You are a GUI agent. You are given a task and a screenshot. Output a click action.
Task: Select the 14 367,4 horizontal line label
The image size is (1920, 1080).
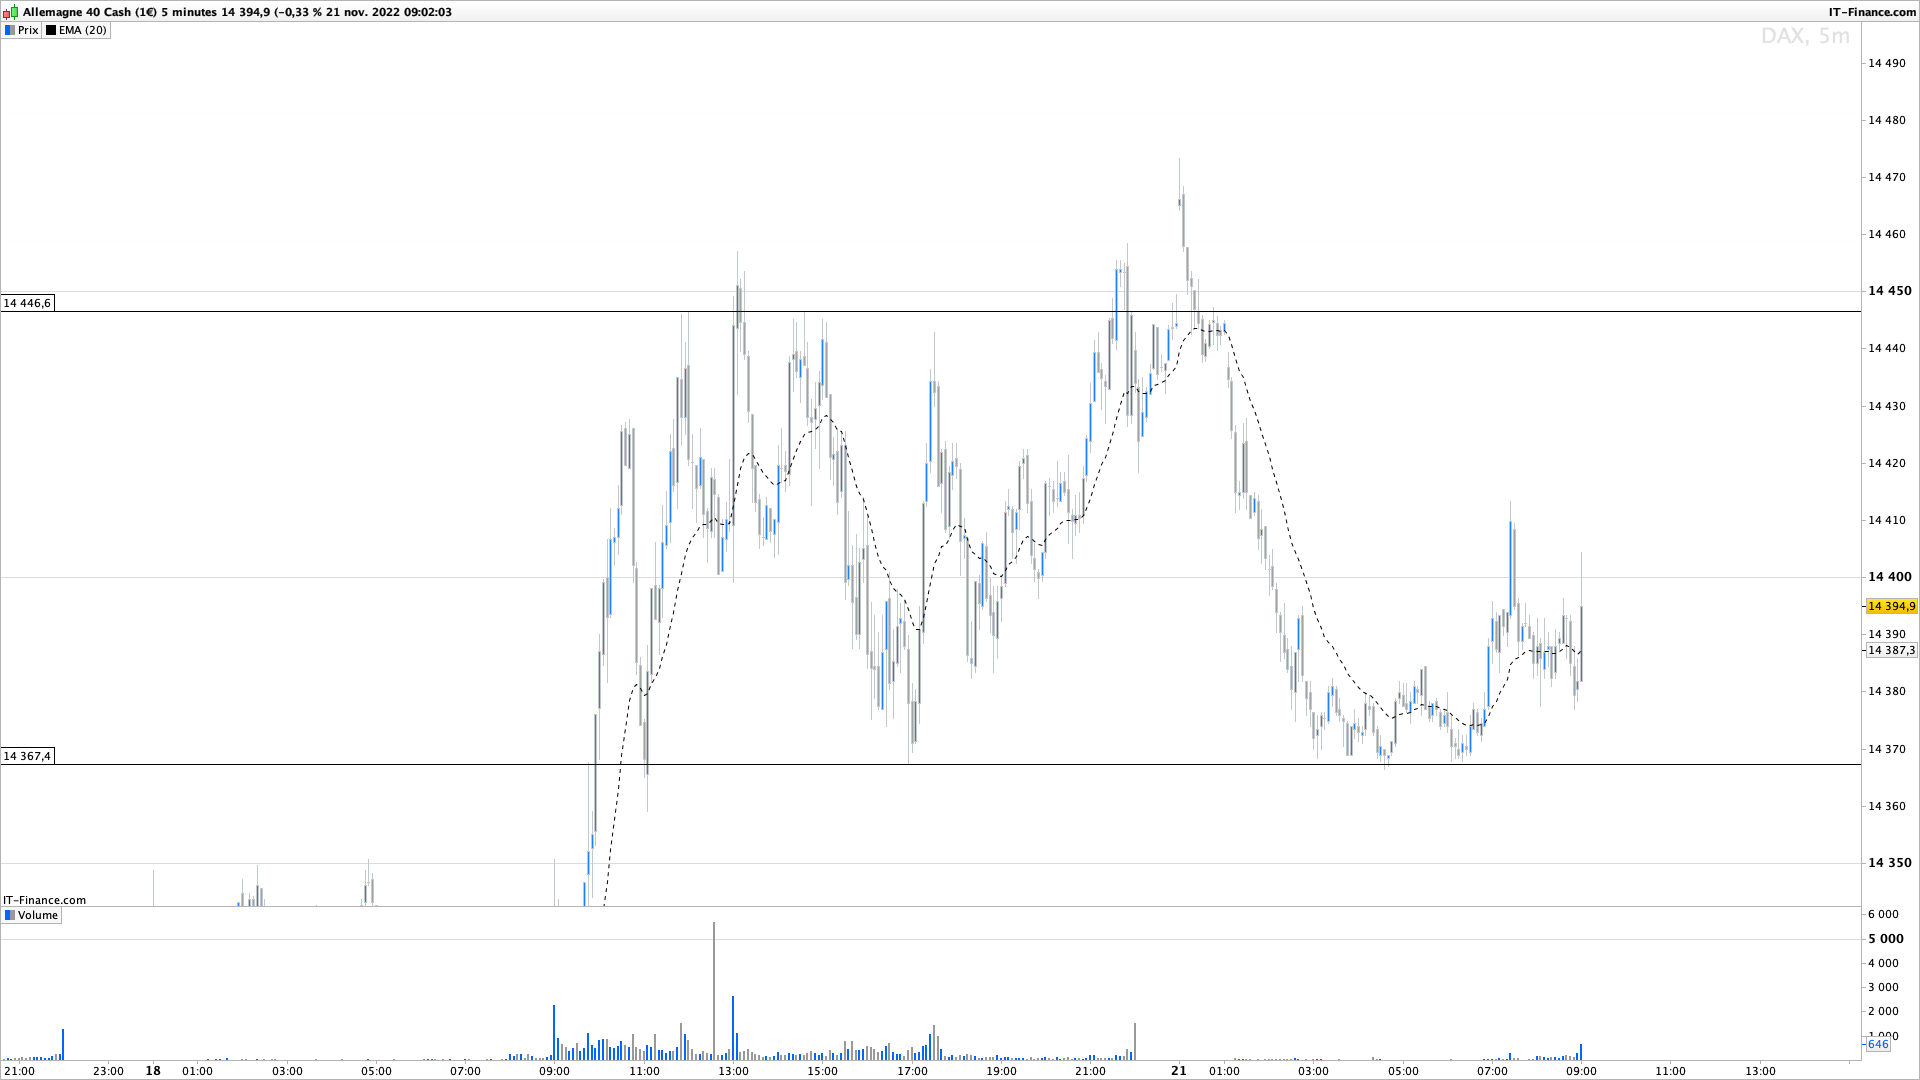(x=27, y=756)
